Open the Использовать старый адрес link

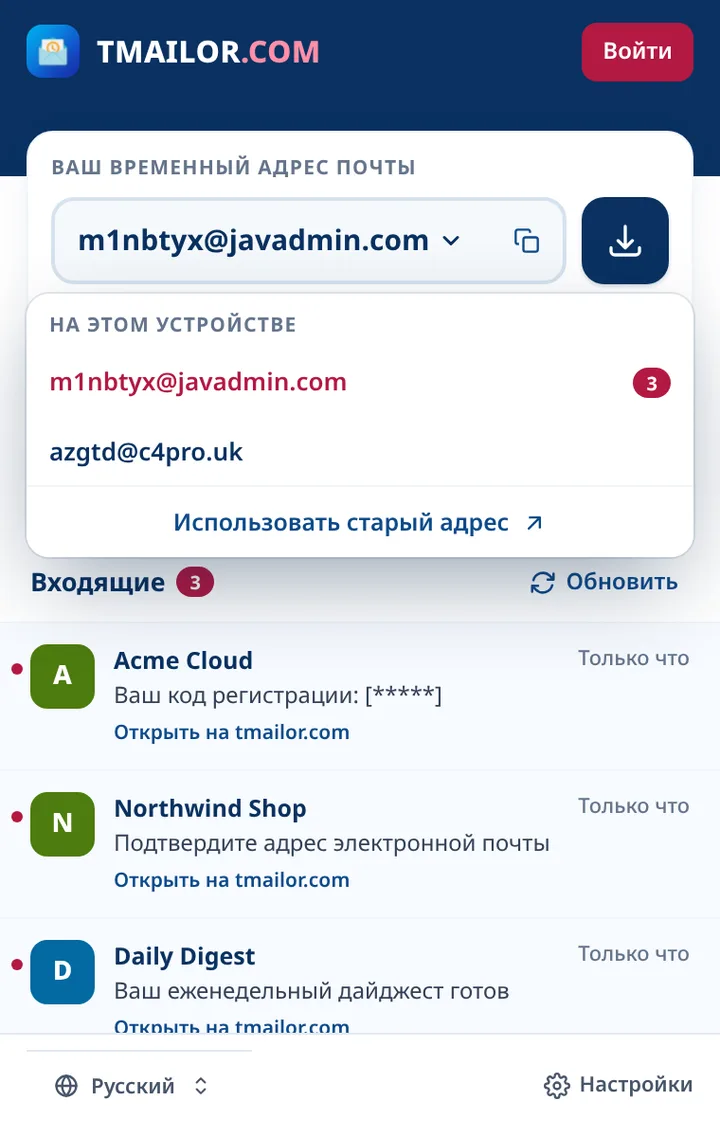(360, 523)
